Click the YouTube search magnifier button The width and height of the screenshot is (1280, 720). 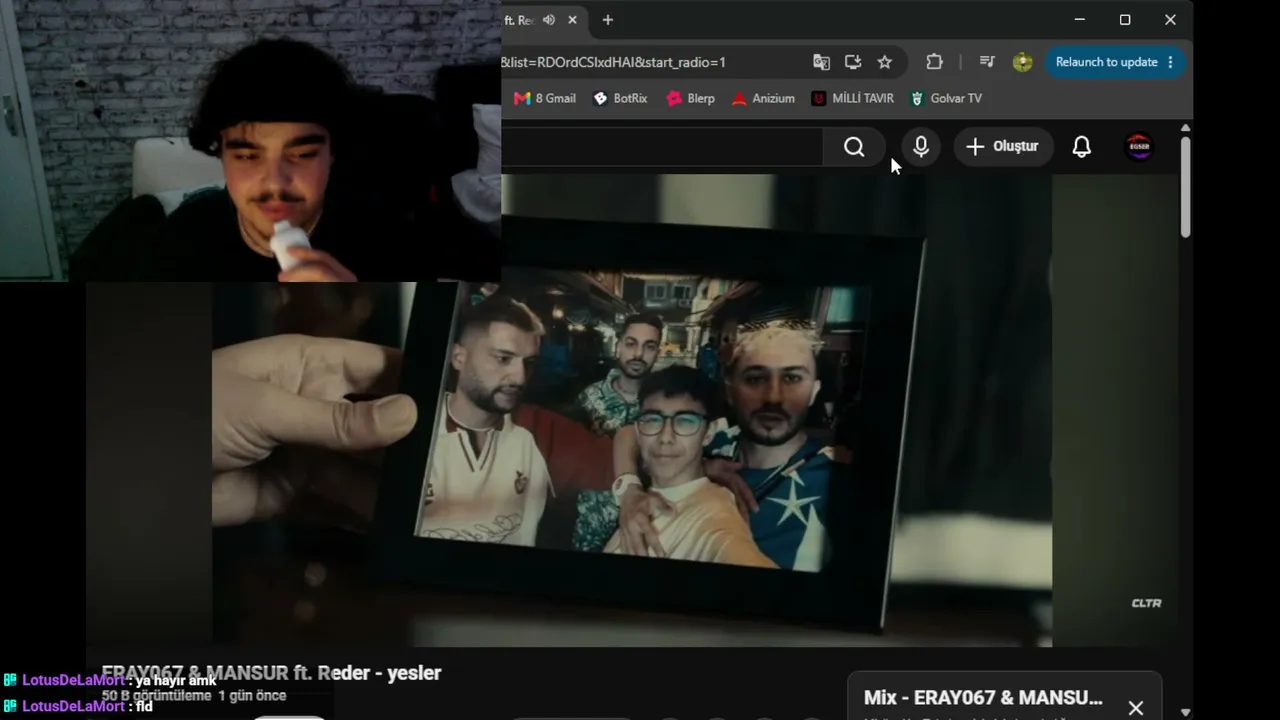854,147
